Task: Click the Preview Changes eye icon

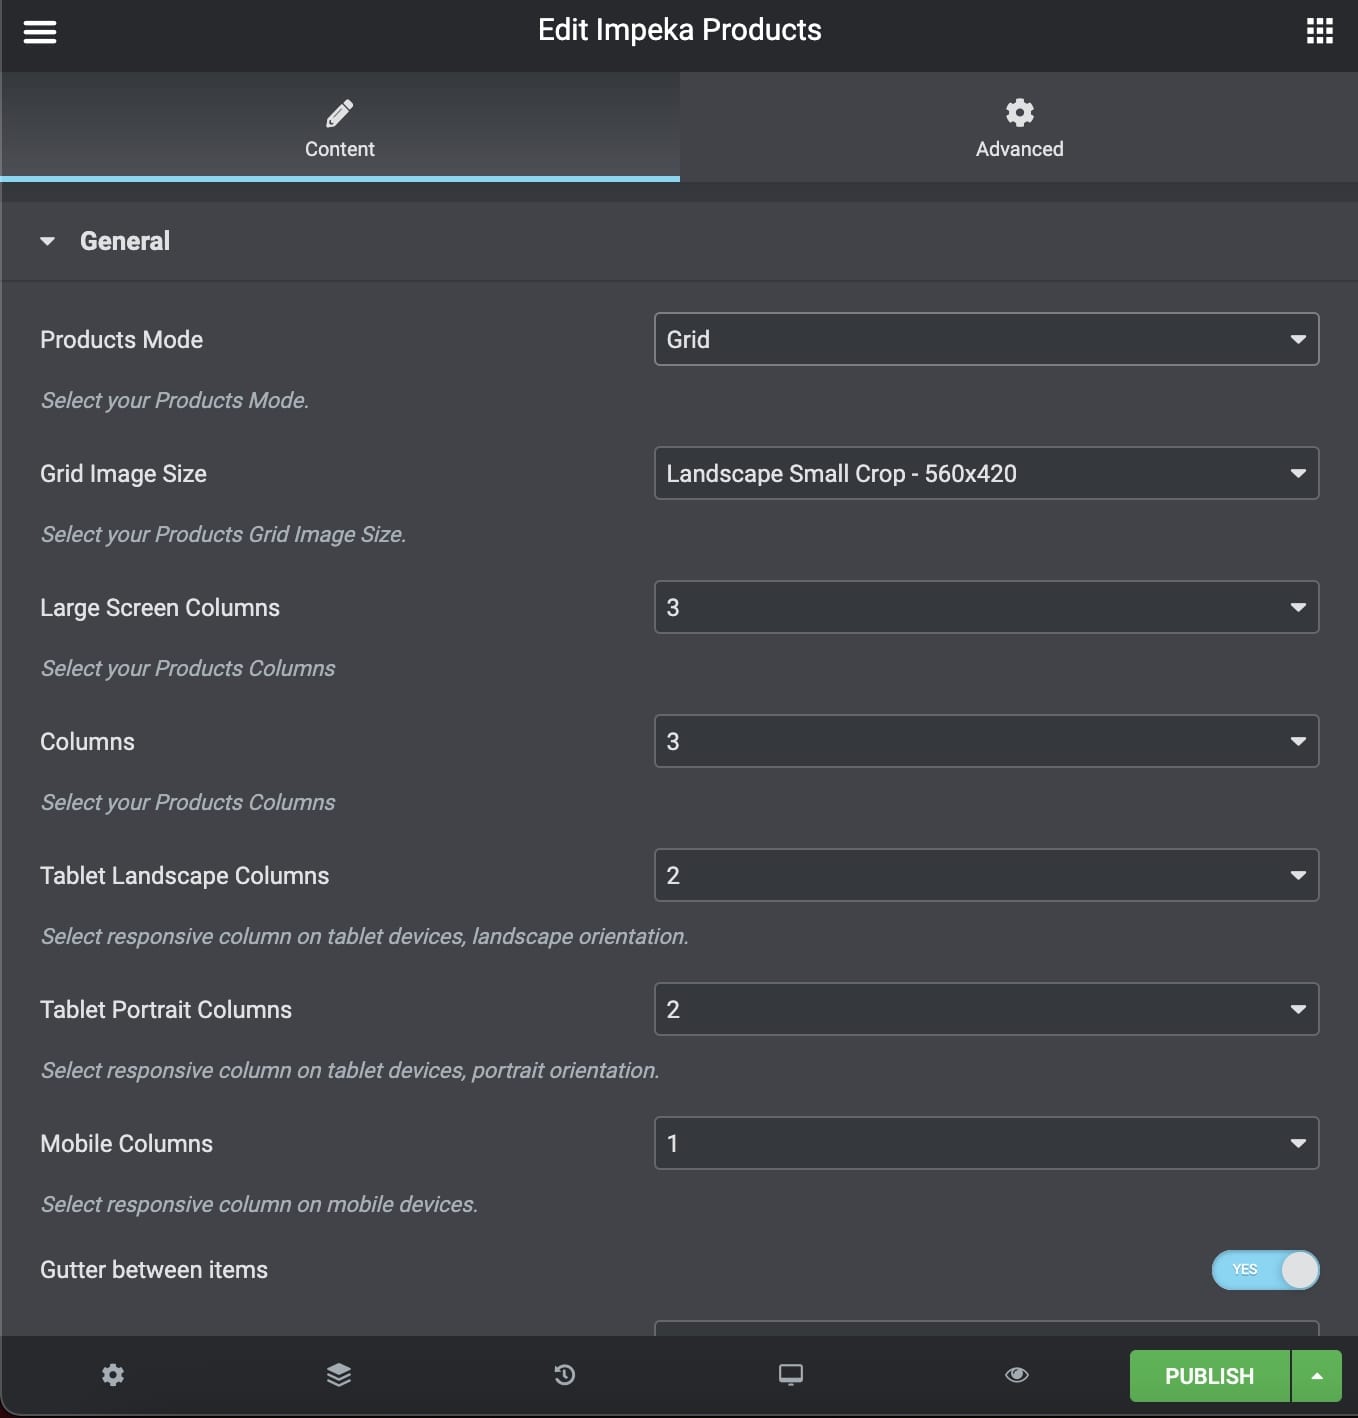Action: pyautogui.click(x=1017, y=1375)
